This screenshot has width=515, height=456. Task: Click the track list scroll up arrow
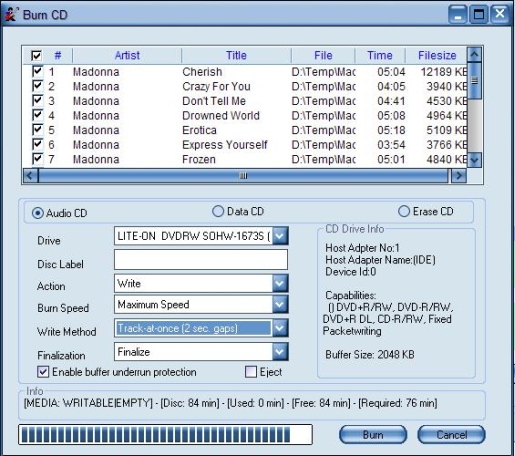tap(475, 54)
